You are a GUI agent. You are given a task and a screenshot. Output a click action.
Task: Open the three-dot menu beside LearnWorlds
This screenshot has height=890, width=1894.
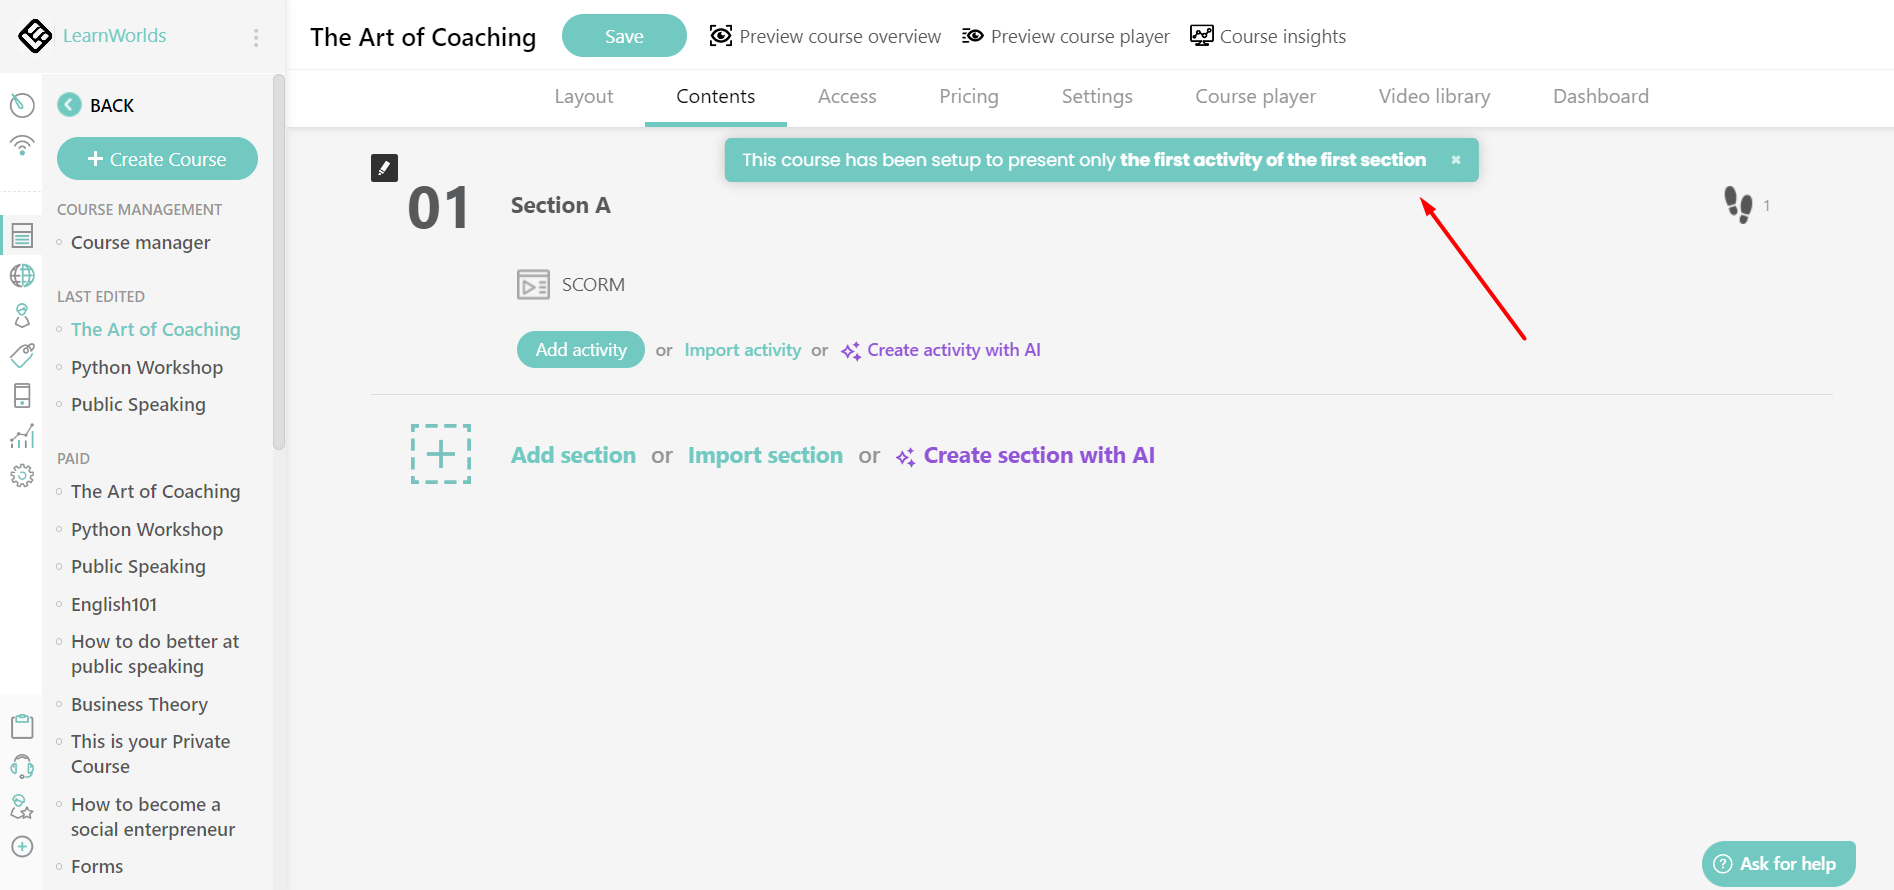click(256, 37)
